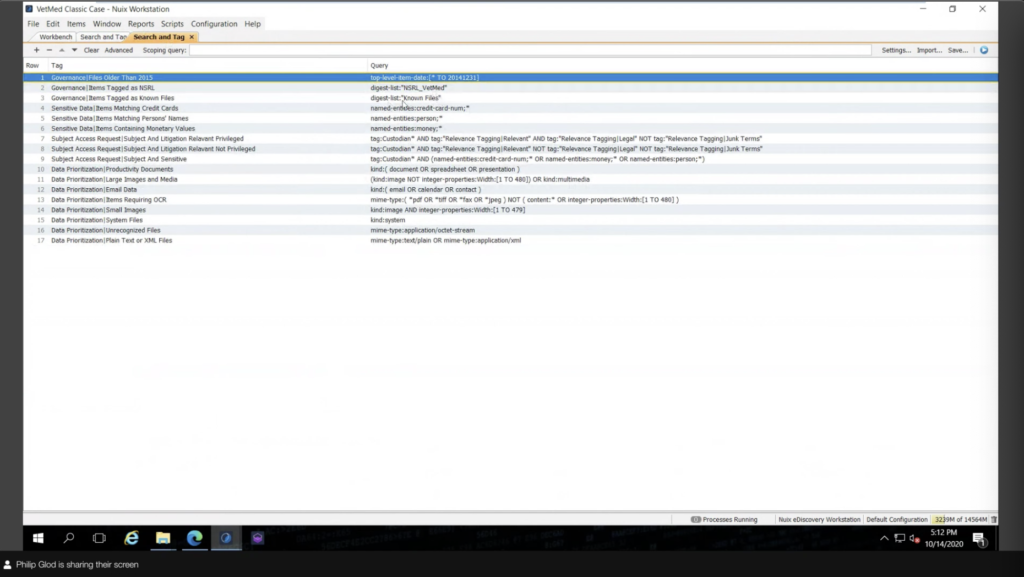The width and height of the screenshot is (1024, 577).
Task: Click the Processes Running status indicator
Action: click(x=724, y=520)
